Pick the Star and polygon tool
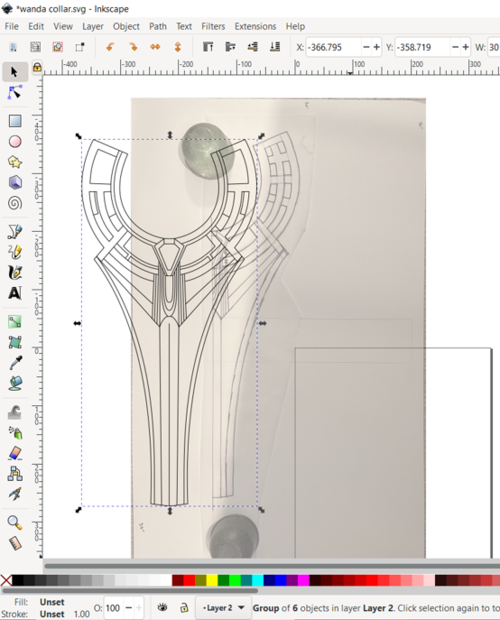Screen dimensions: 500x620 point(15,162)
